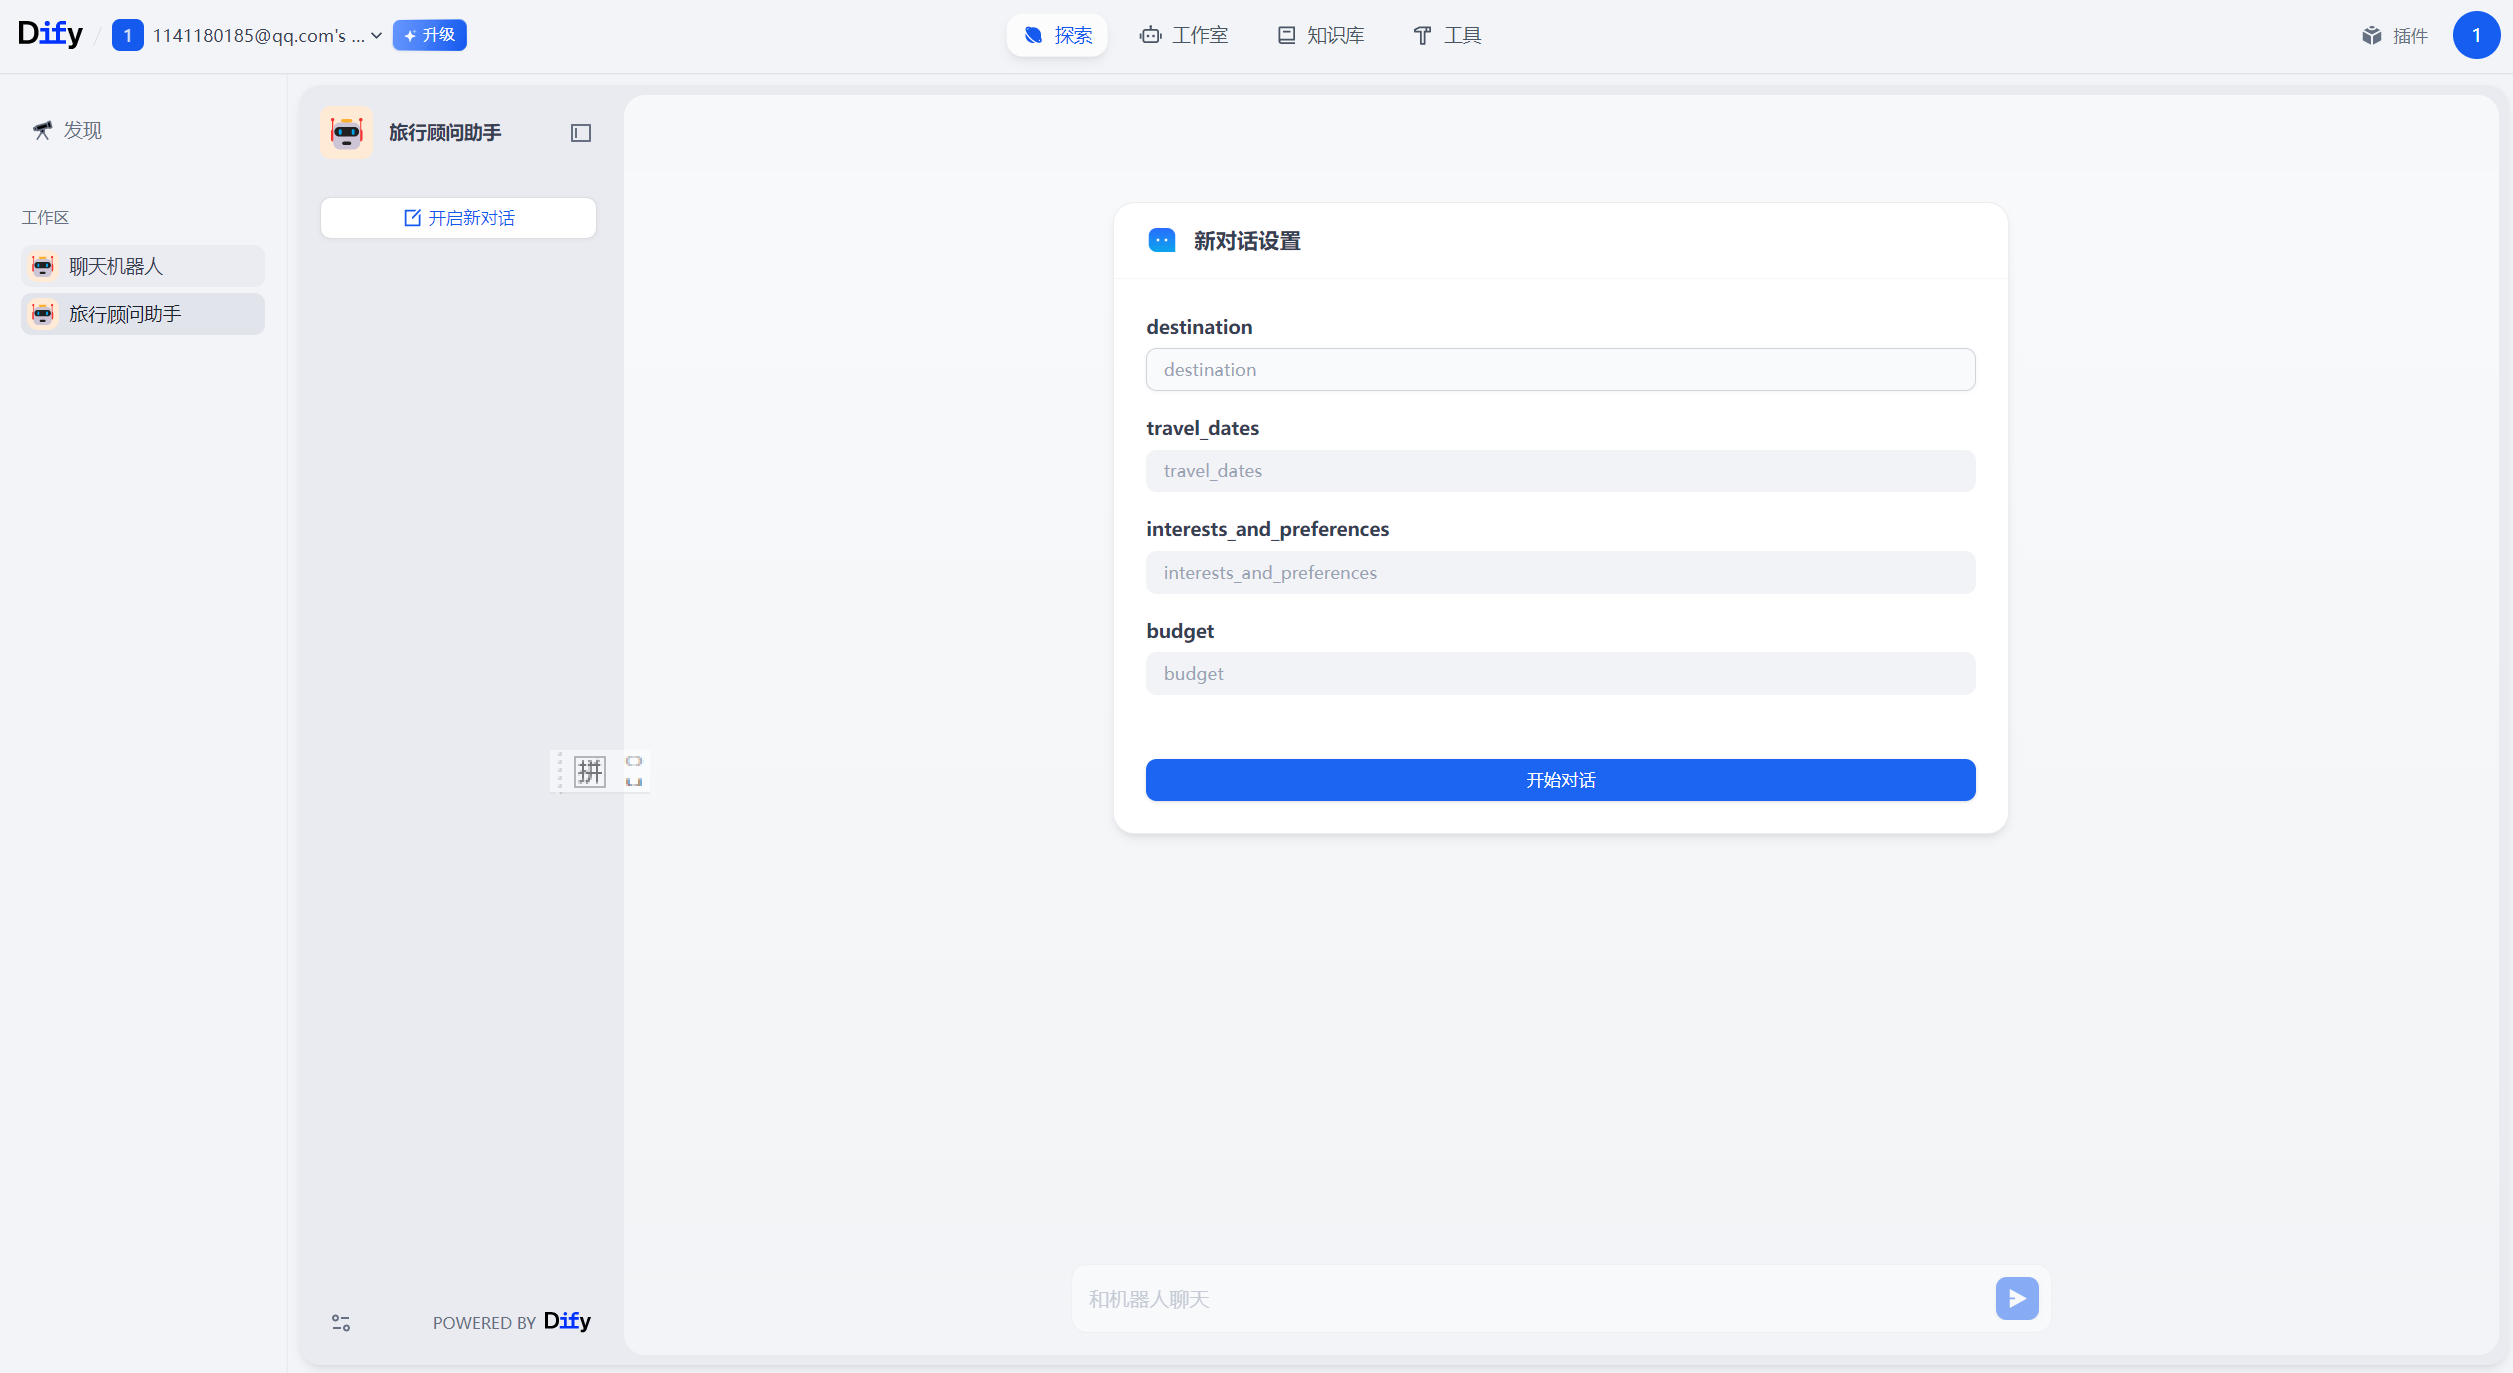Click the user avatar circle top right
This screenshot has height=1373, width=2513.
pyautogui.click(x=2475, y=36)
